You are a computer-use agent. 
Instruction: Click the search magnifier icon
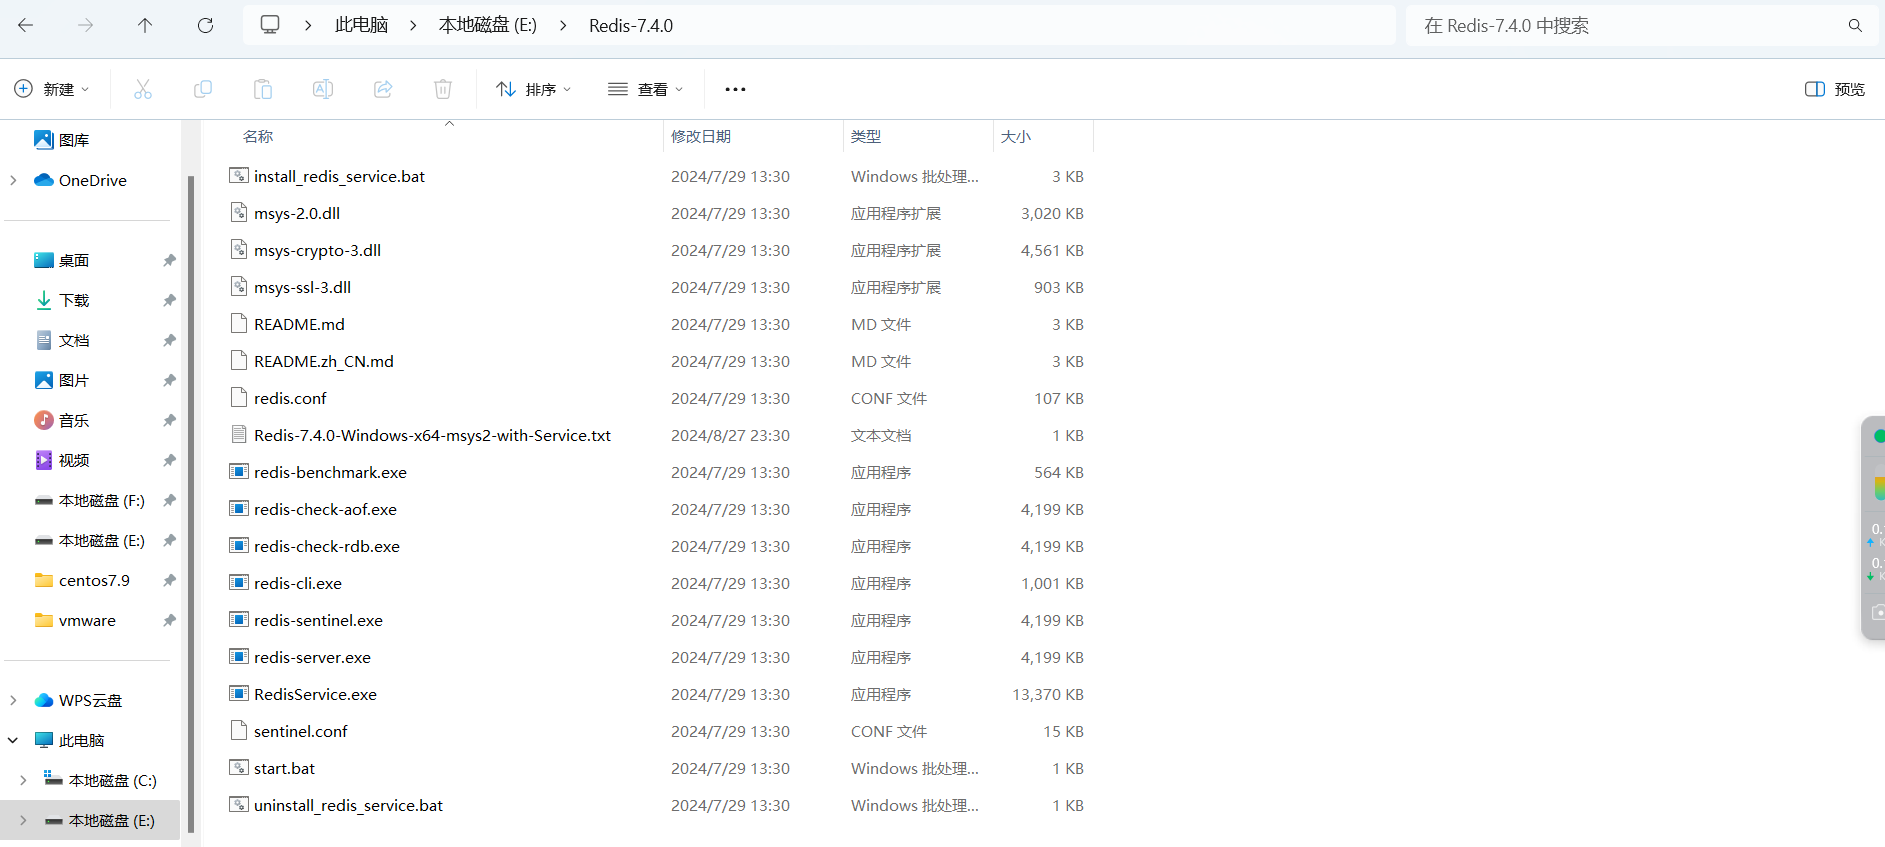pos(1855,26)
